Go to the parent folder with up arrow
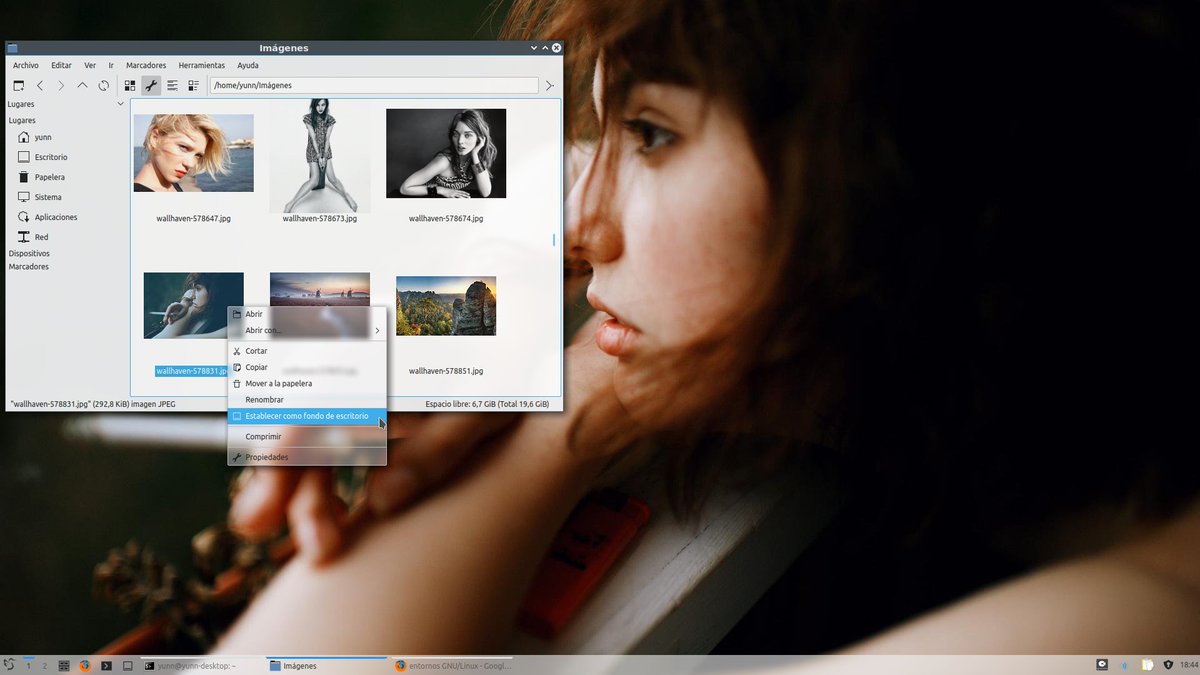This screenshot has height=675, width=1200. pyautogui.click(x=82, y=86)
